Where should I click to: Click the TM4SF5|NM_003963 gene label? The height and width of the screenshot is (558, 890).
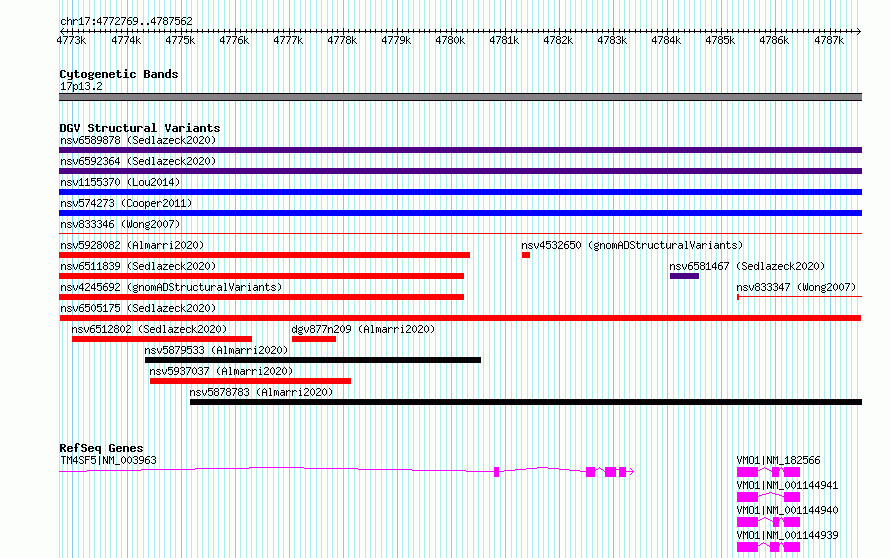click(x=108, y=460)
